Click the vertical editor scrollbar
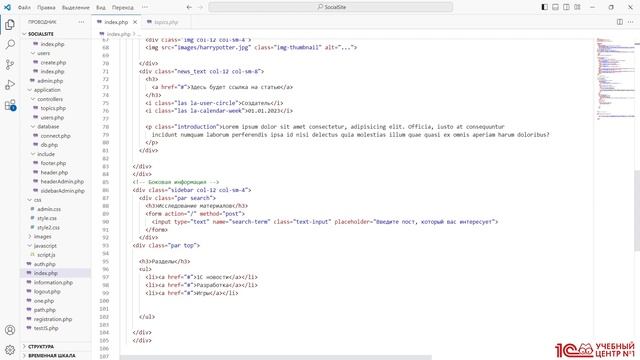The image size is (640, 360). (x=637, y=210)
